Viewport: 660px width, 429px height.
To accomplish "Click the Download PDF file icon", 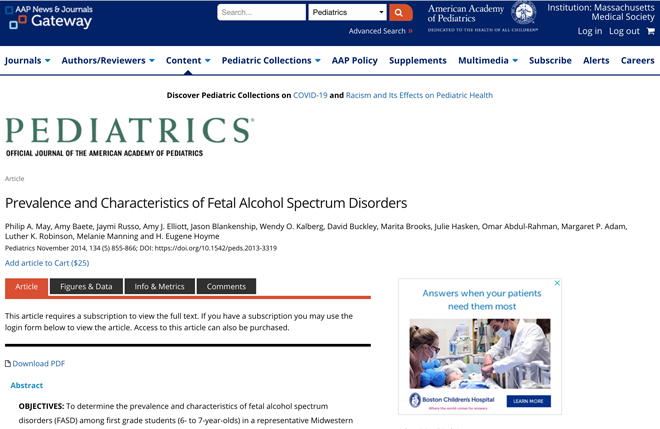I will pyautogui.click(x=8, y=363).
